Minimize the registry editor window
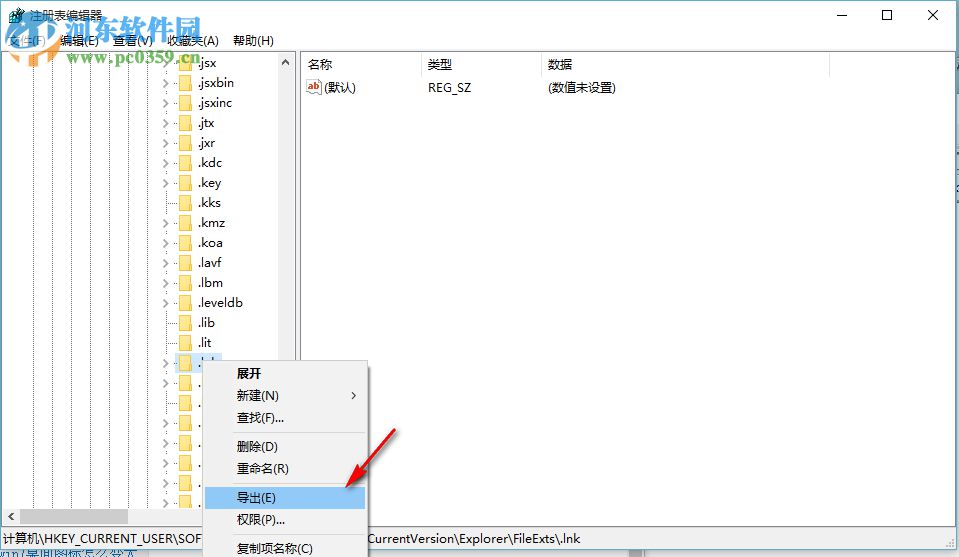 842,15
